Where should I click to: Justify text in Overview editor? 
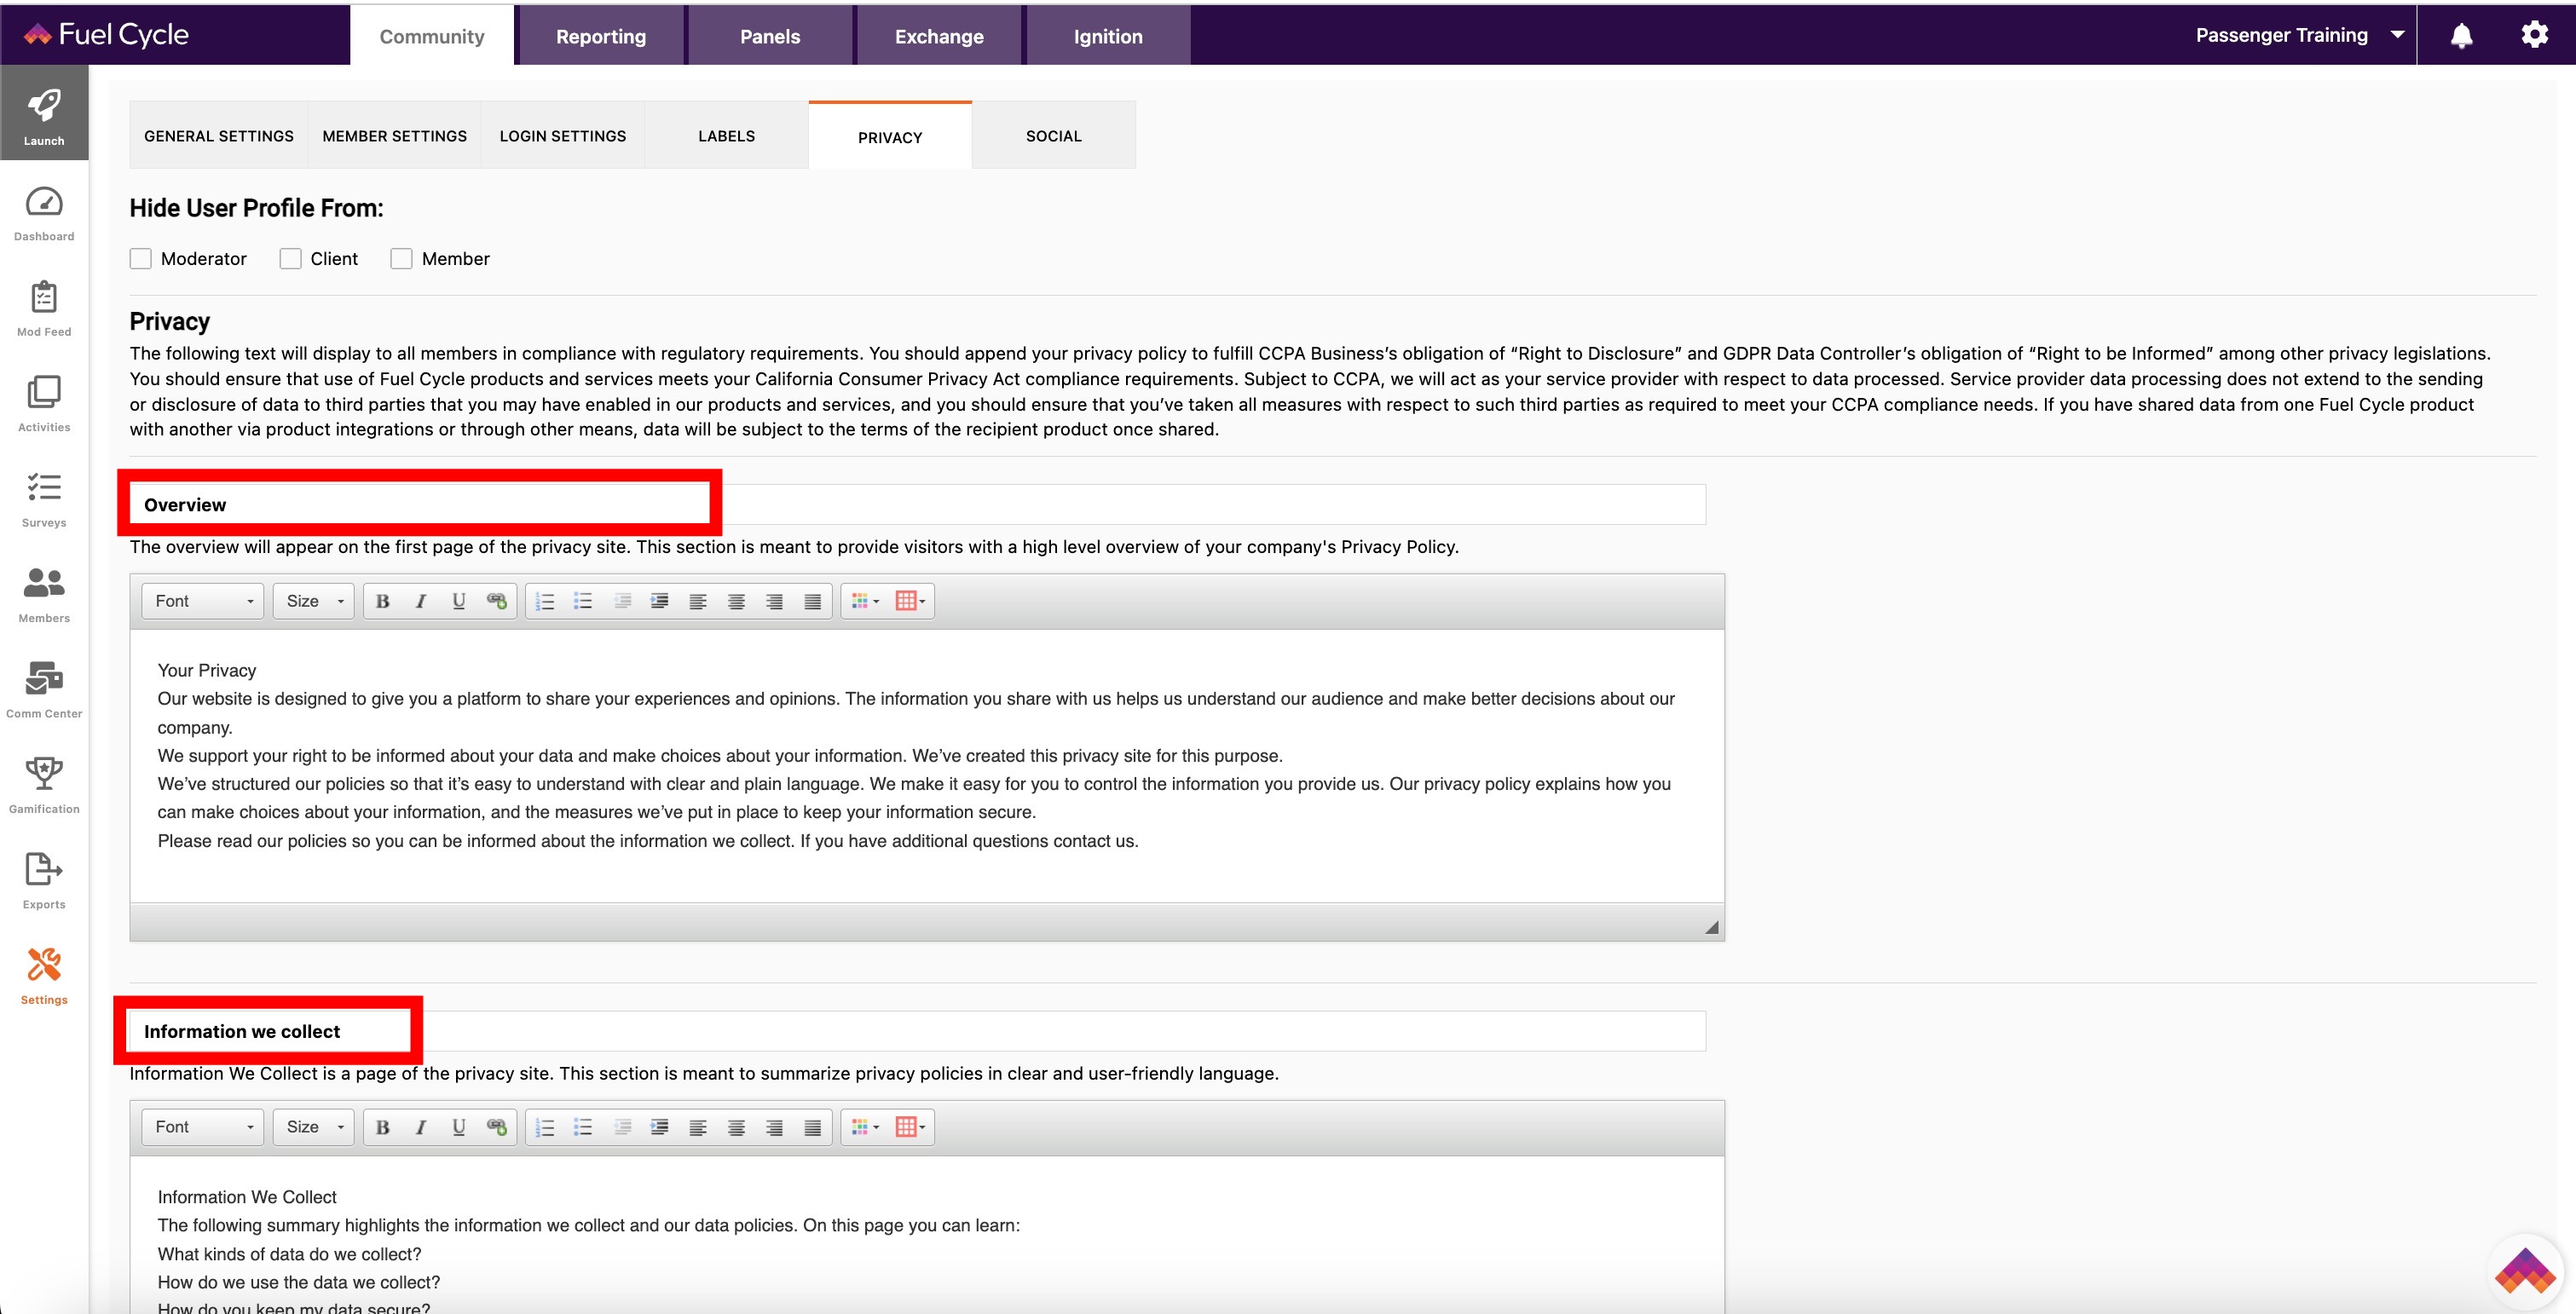pos(812,601)
